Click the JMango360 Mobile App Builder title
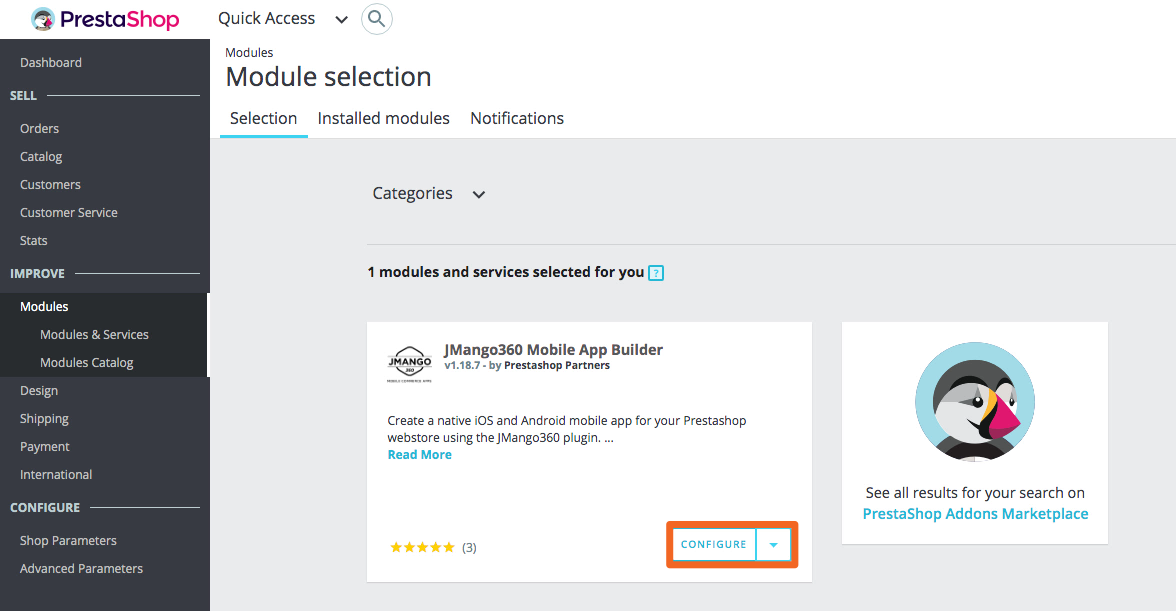1176x611 pixels. [x=554, y=349]
